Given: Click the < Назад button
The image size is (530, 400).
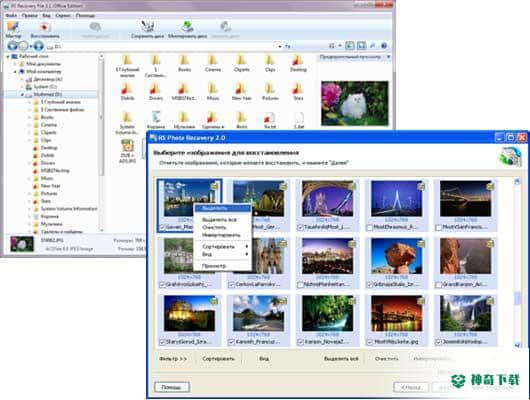Looking at the screenshot, I should click(411, 387).
